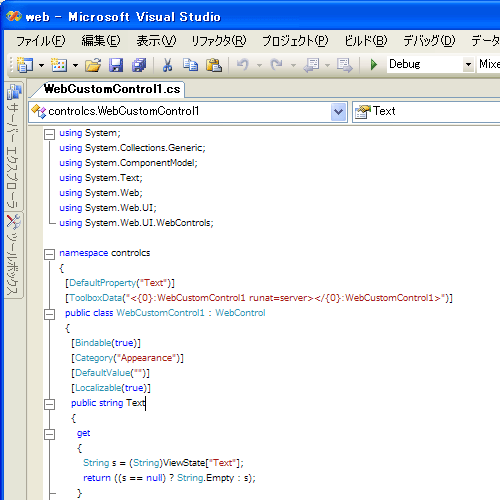Collapse the WebCustomControl1 class block

[49, 314]
